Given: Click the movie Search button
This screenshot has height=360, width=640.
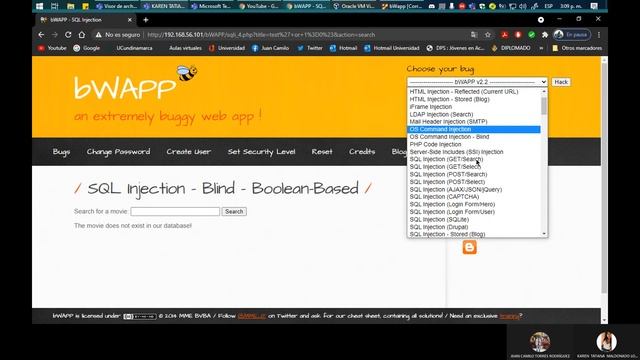Looking at the screenshot, I should pos(234,211).
